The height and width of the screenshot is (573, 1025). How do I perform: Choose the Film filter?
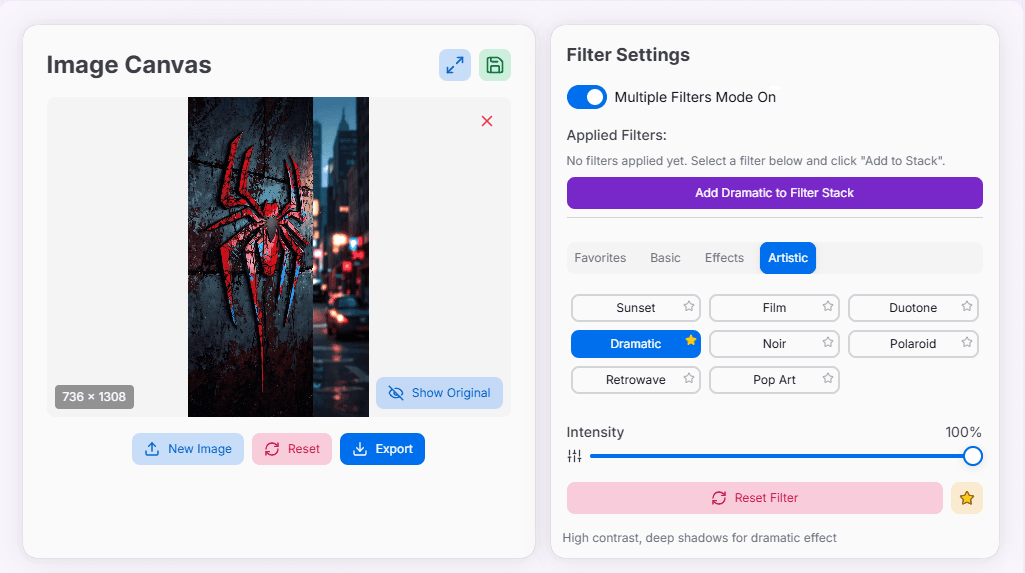[x=774, y=308]
